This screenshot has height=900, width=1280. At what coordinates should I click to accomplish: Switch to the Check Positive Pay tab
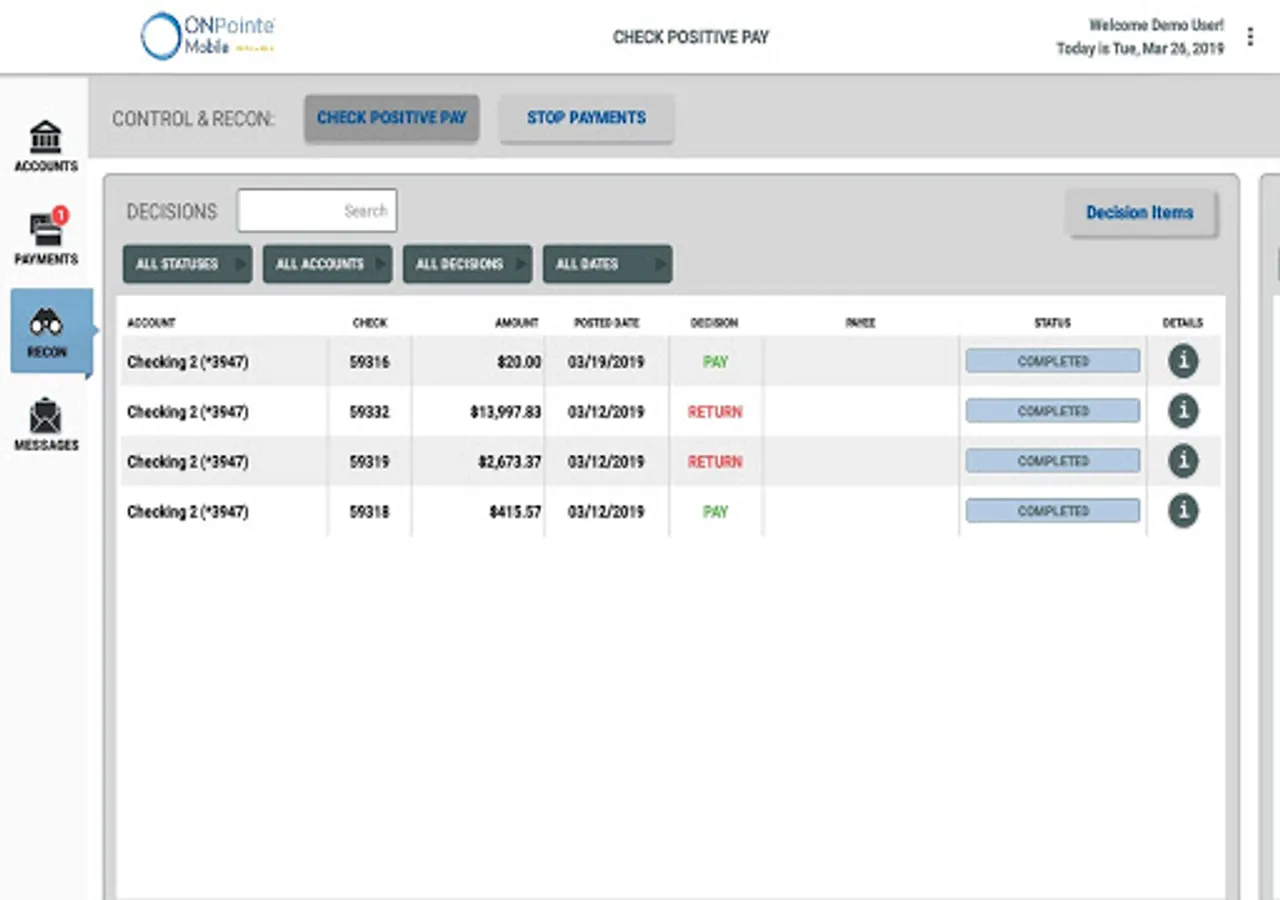coord(392,118)
